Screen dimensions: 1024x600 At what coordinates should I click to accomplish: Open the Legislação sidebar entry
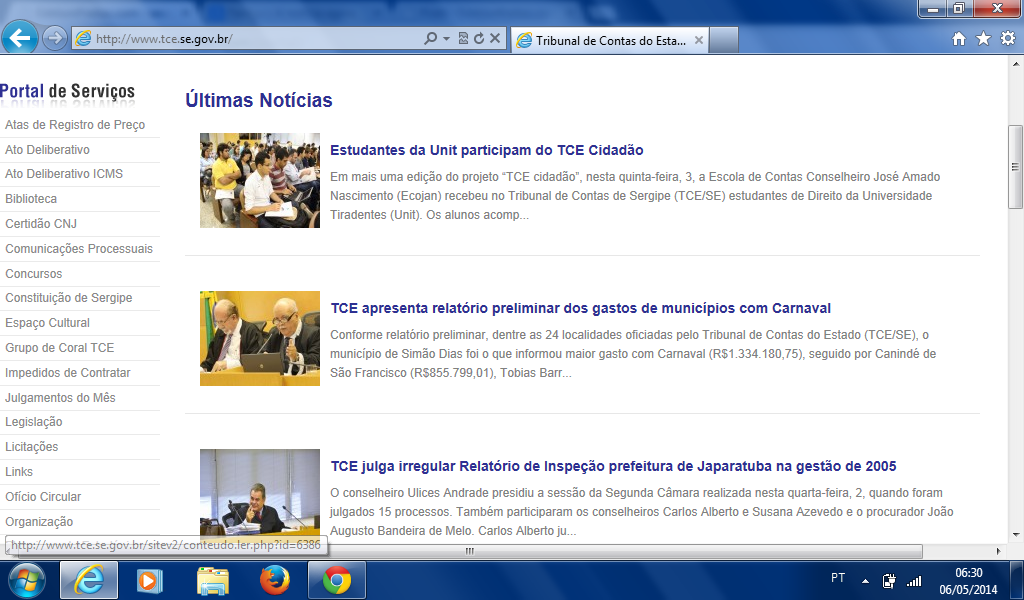[x=34, y=422]
